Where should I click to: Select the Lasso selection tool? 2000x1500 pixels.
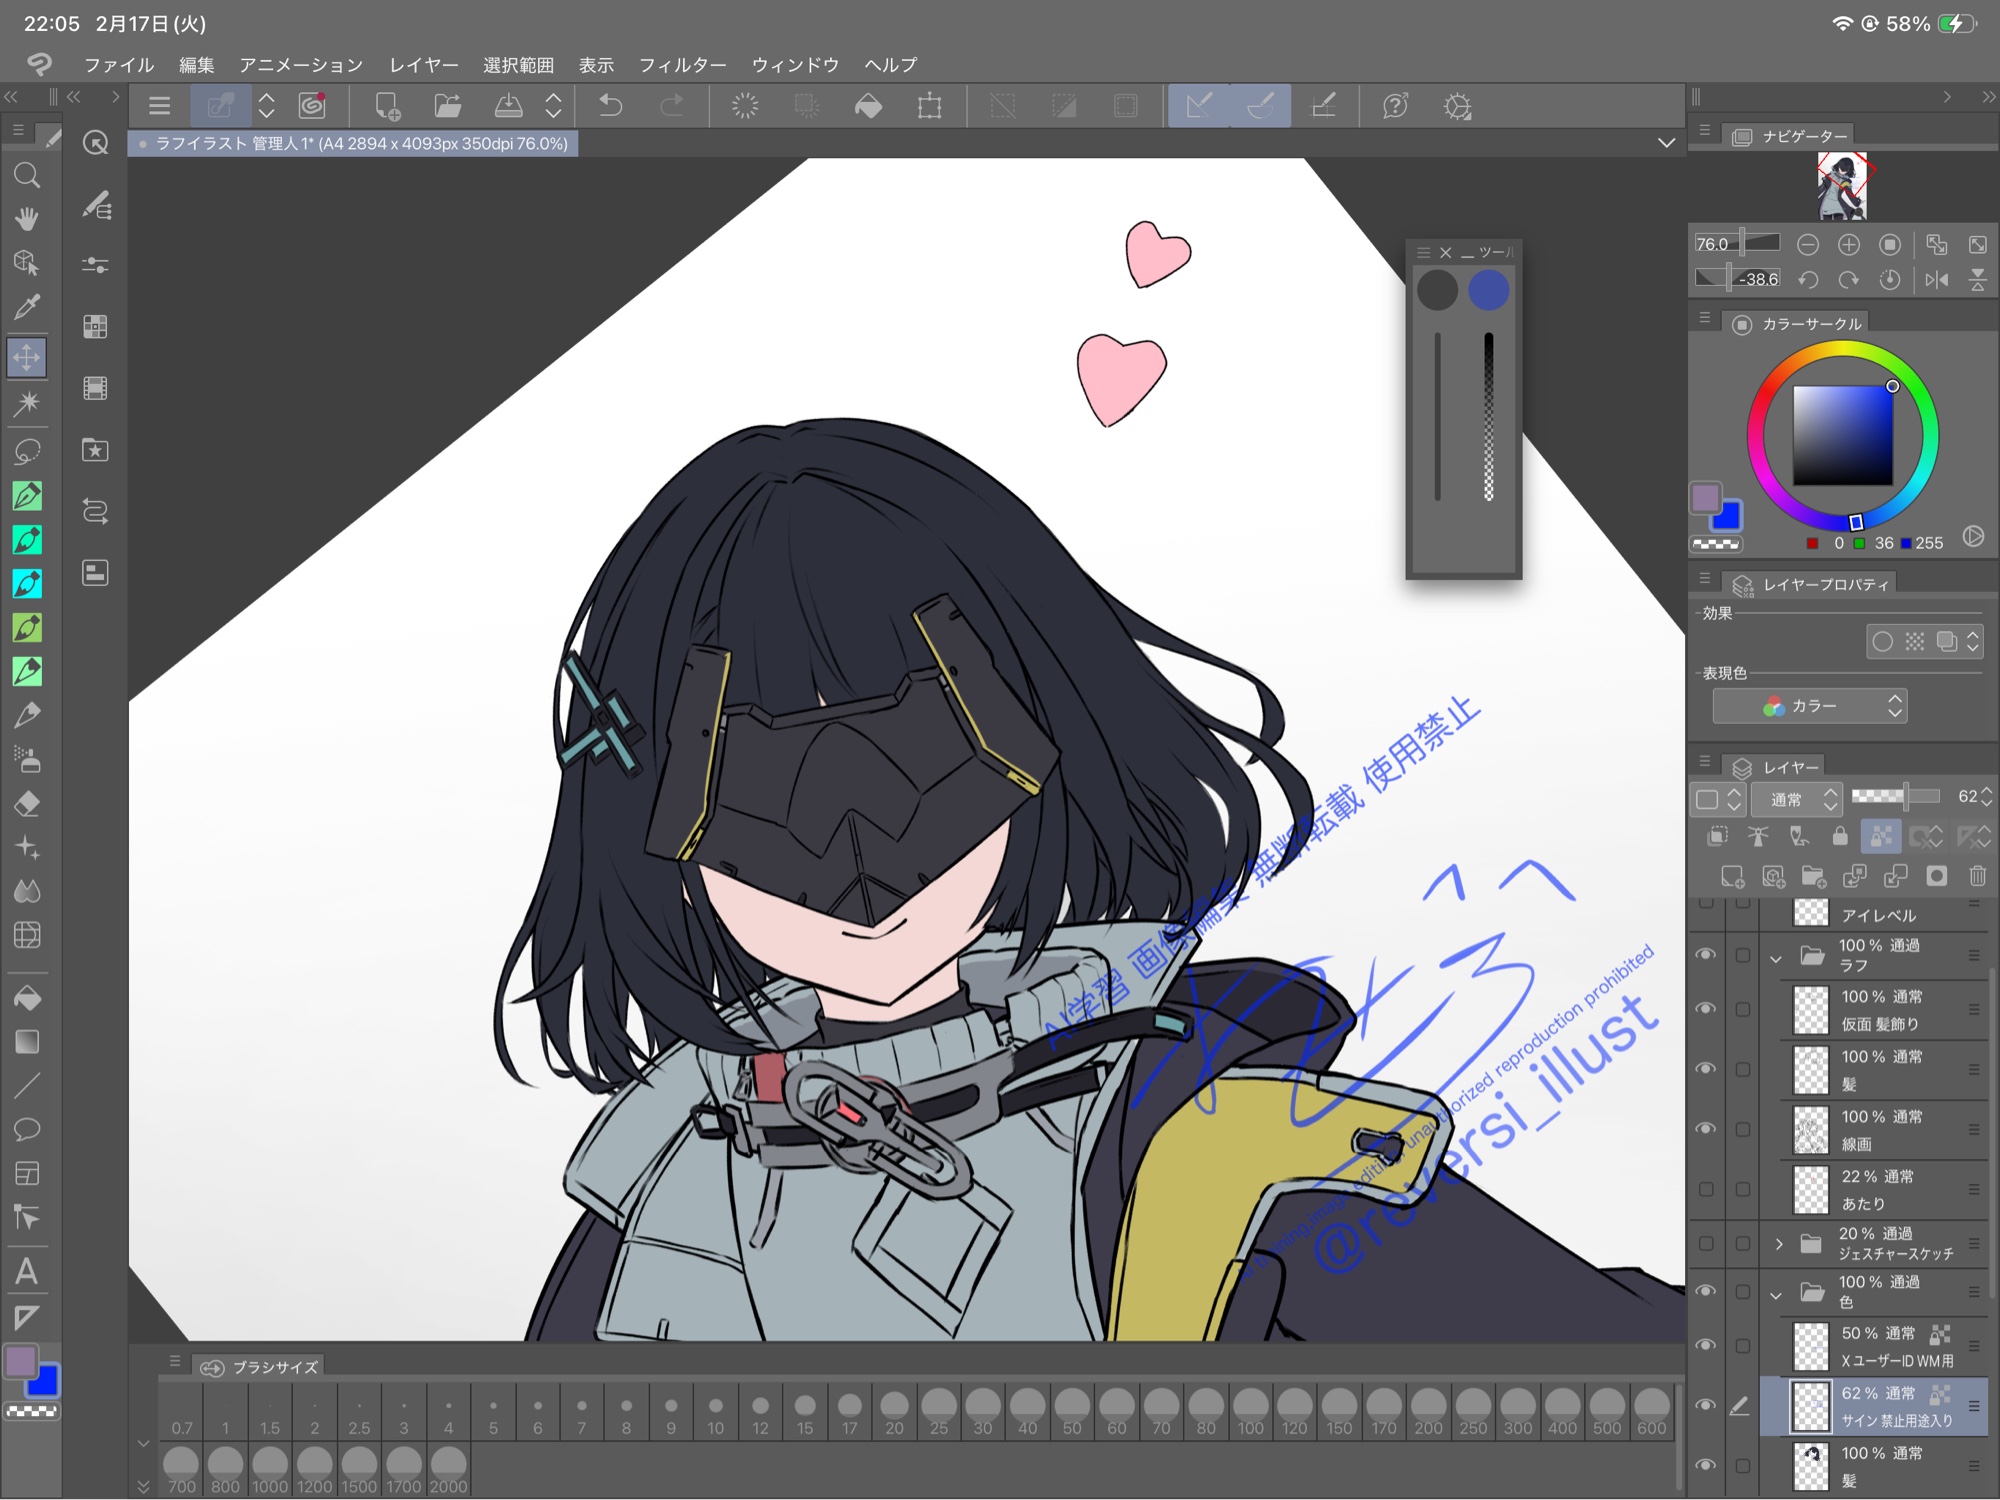tap(27, 451)
